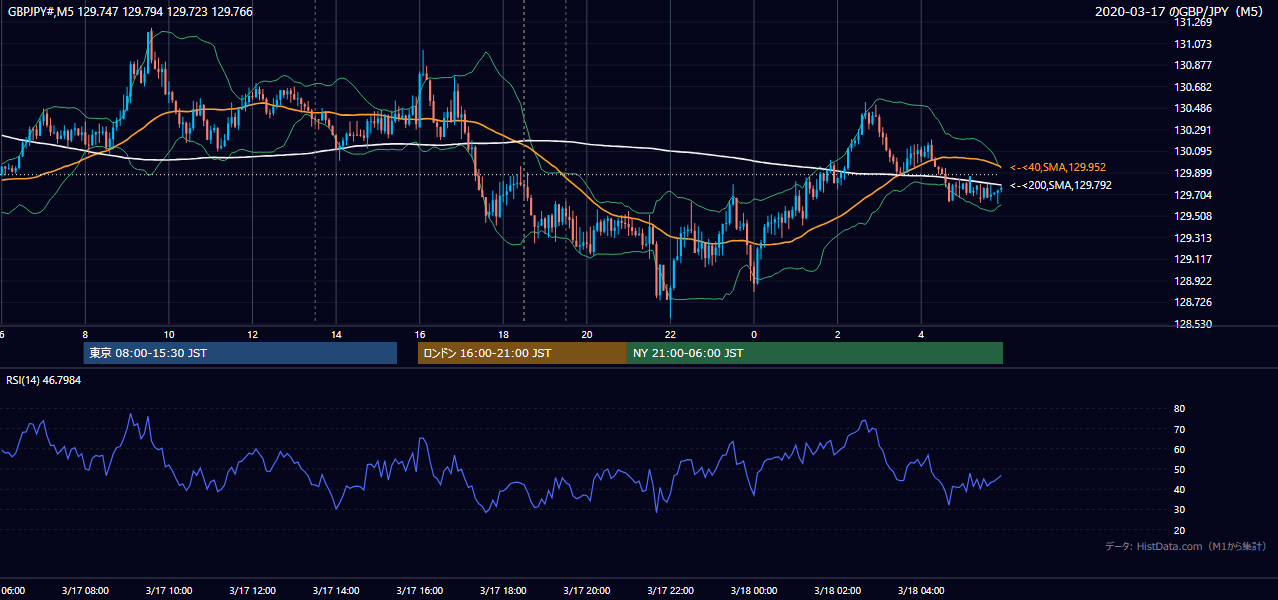Click the 3/17 14:00 bottom time label
This screenshot has width=1278, height=600.
(336, 590)
